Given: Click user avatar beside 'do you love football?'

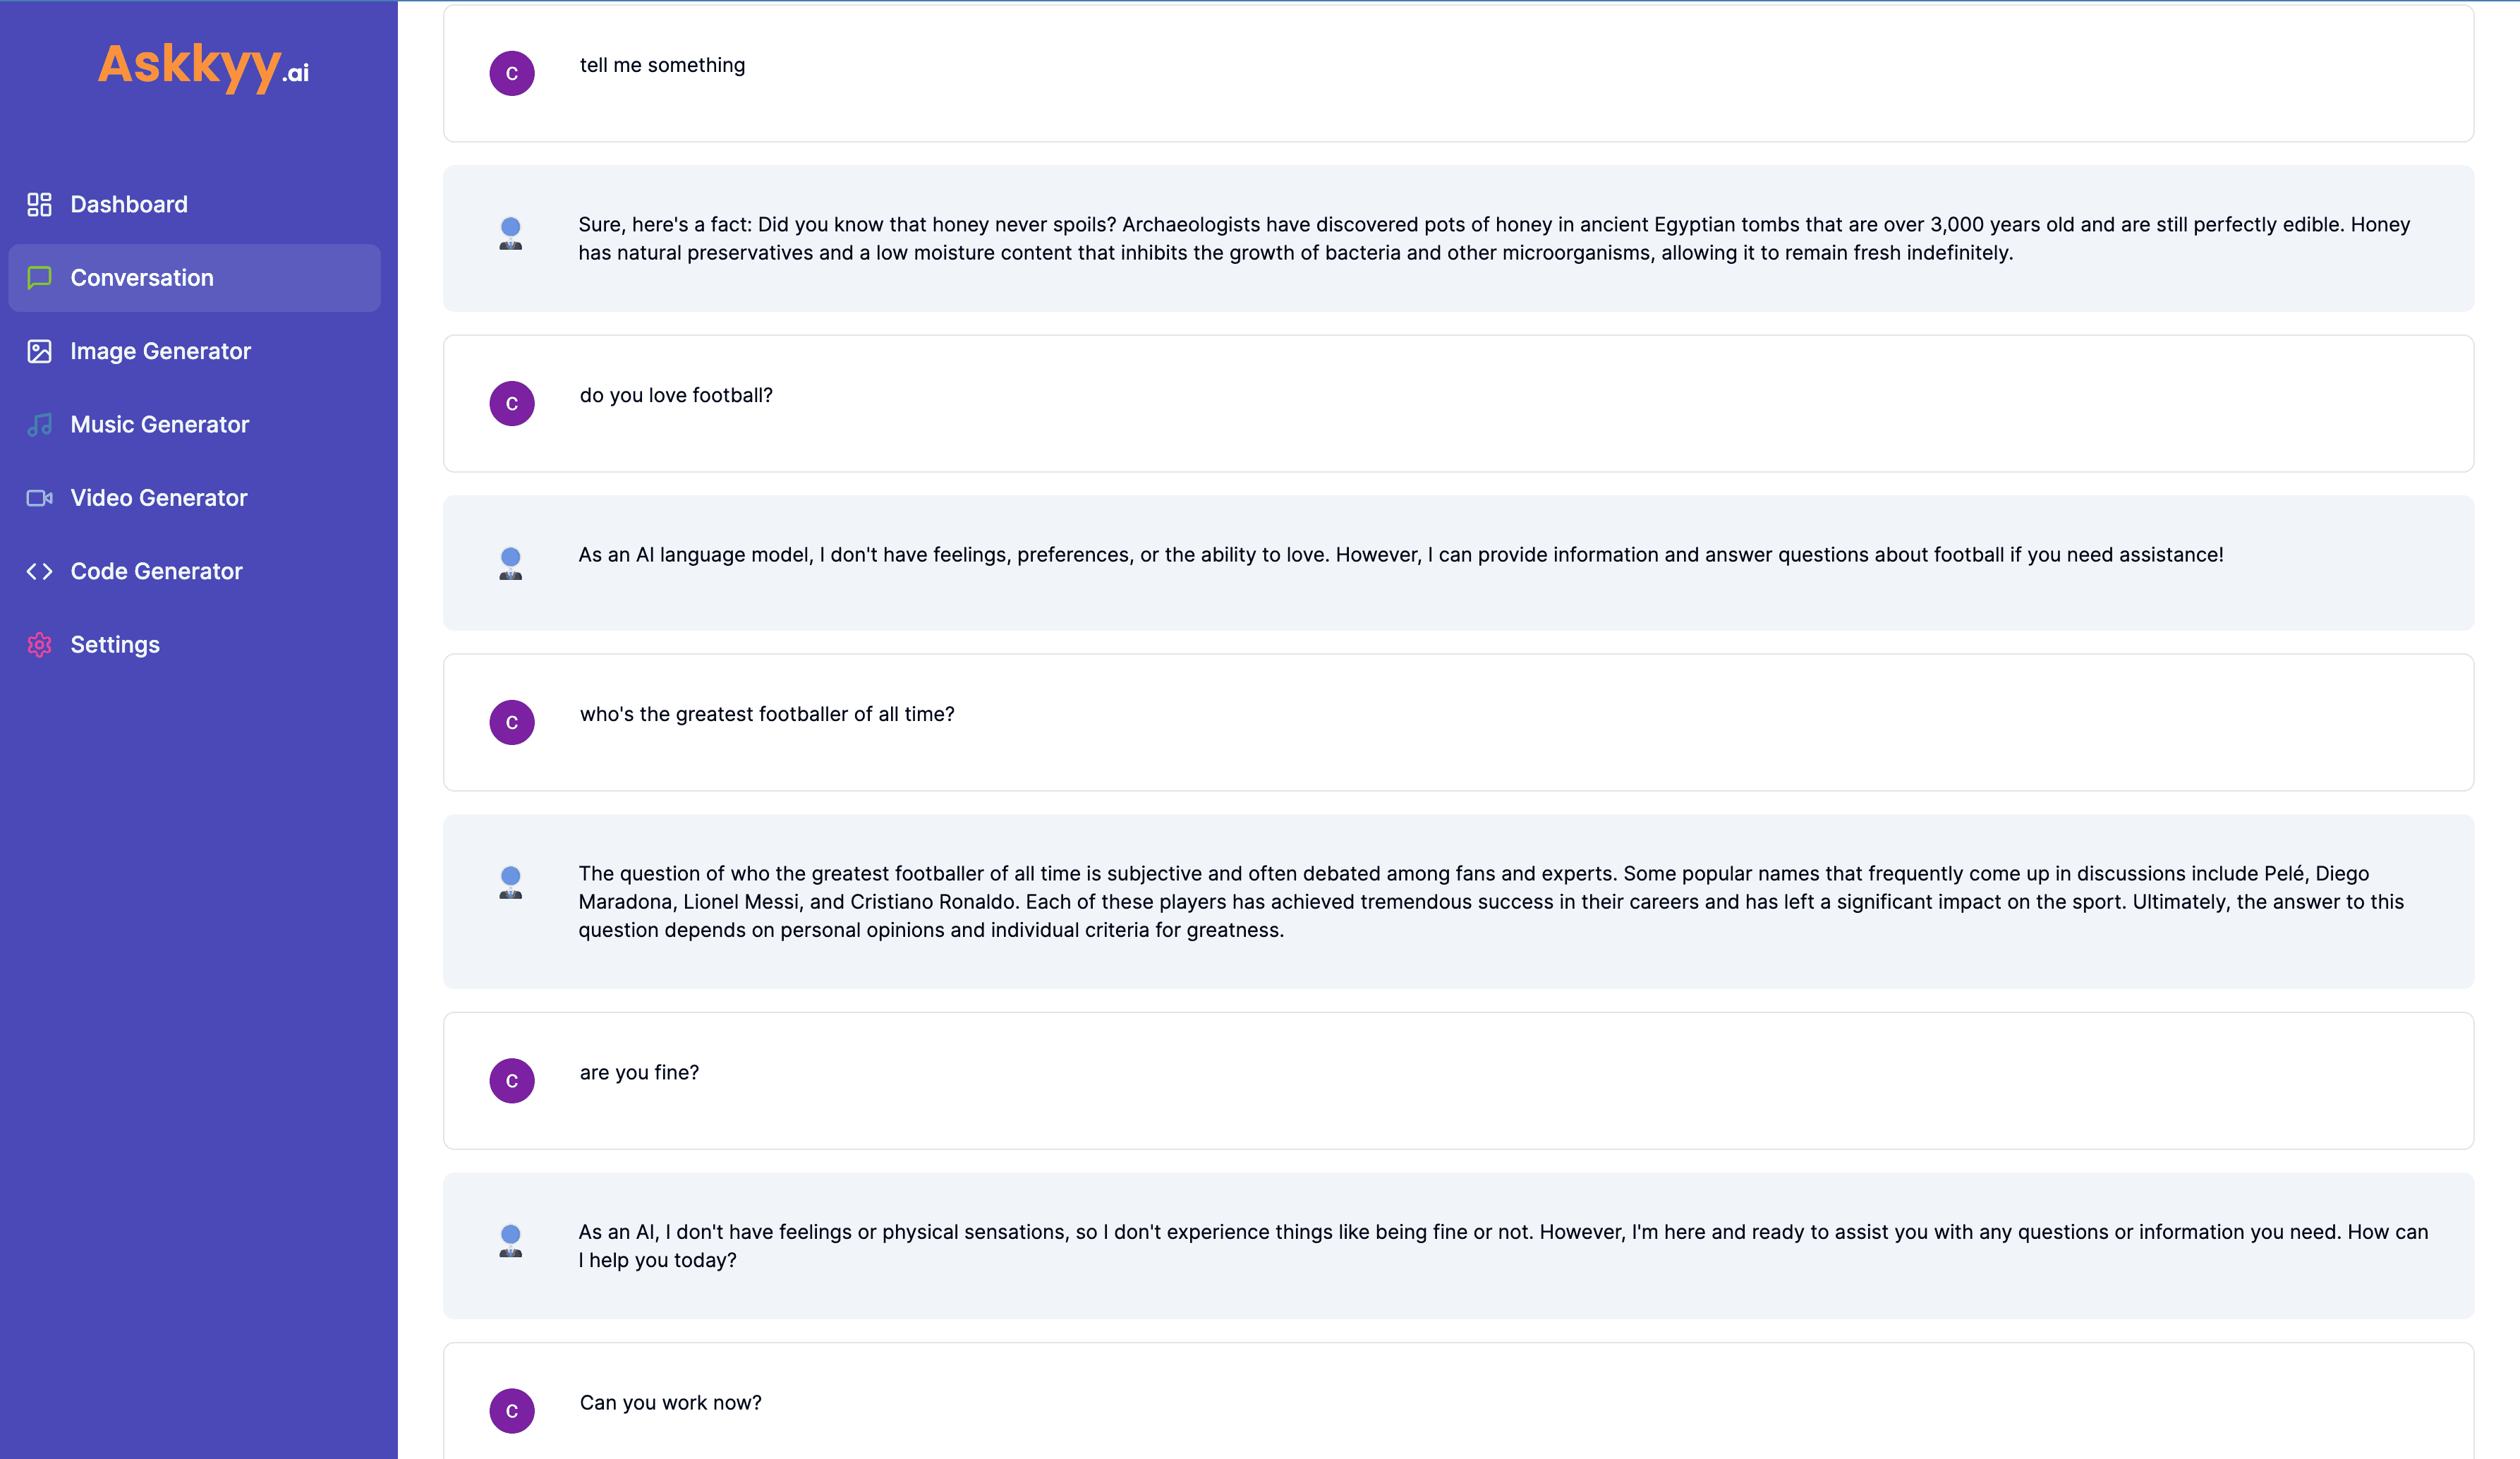Looking at the screenshot, I should click(x=511, y=404).
